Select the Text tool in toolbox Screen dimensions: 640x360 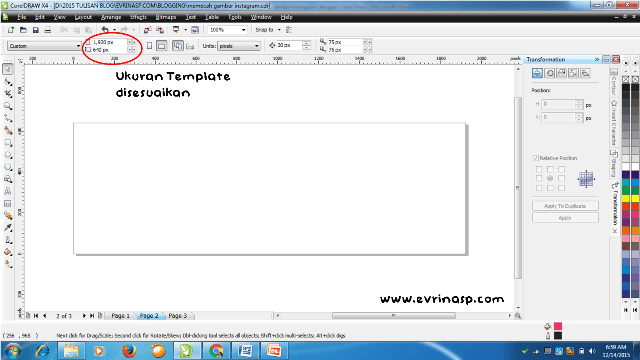point(8,191)
